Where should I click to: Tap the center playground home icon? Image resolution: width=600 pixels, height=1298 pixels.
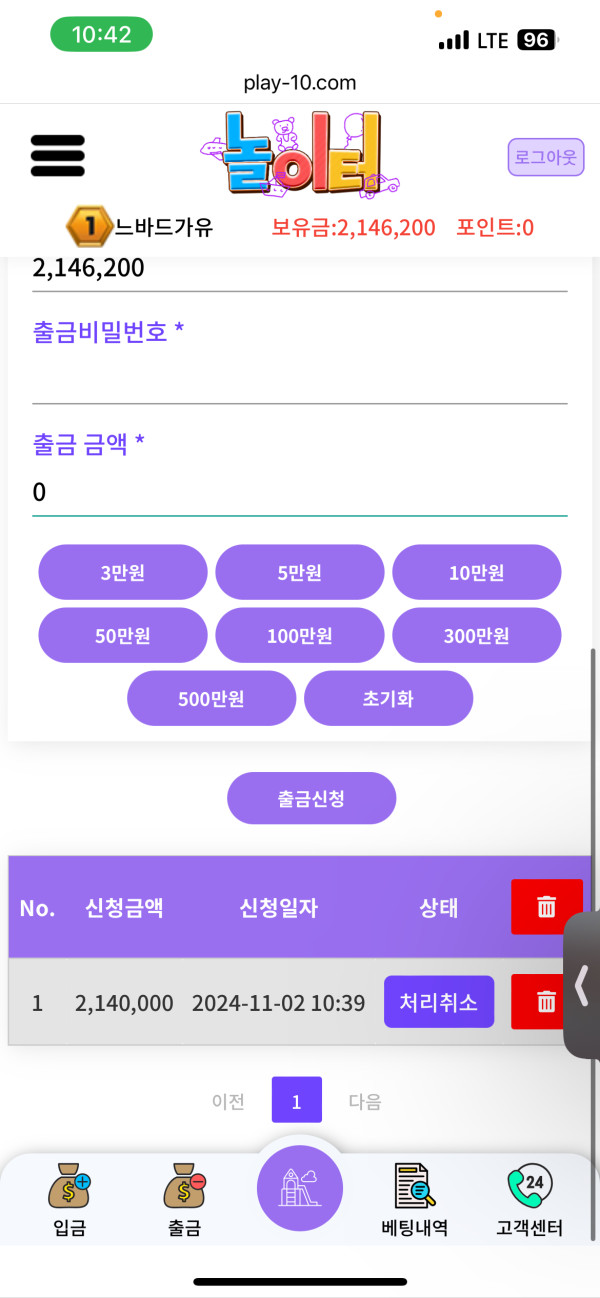pos(300,1188)
